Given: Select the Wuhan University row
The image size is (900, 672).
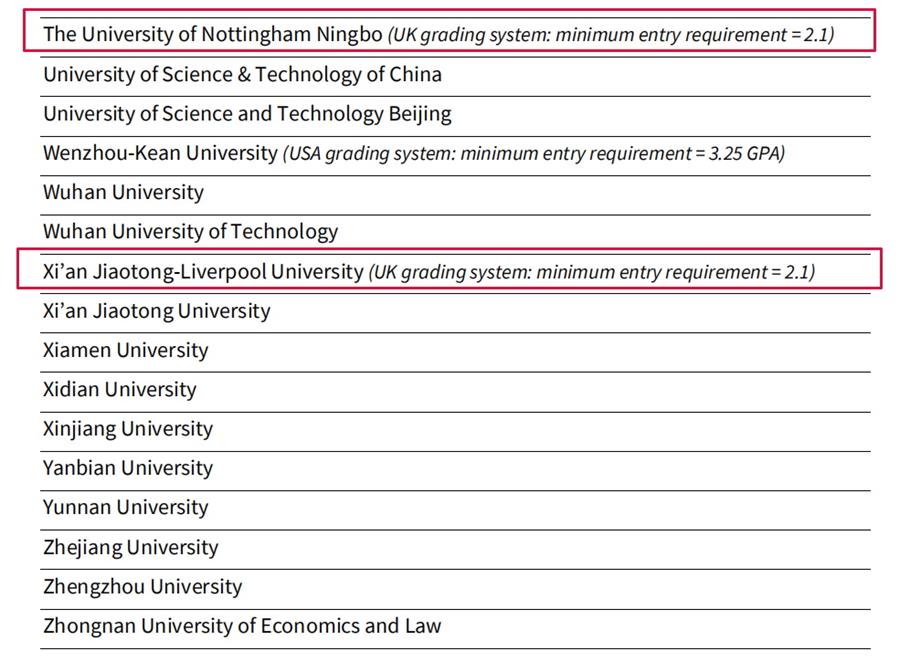Looking at the screenshot, I should [123, 192].
